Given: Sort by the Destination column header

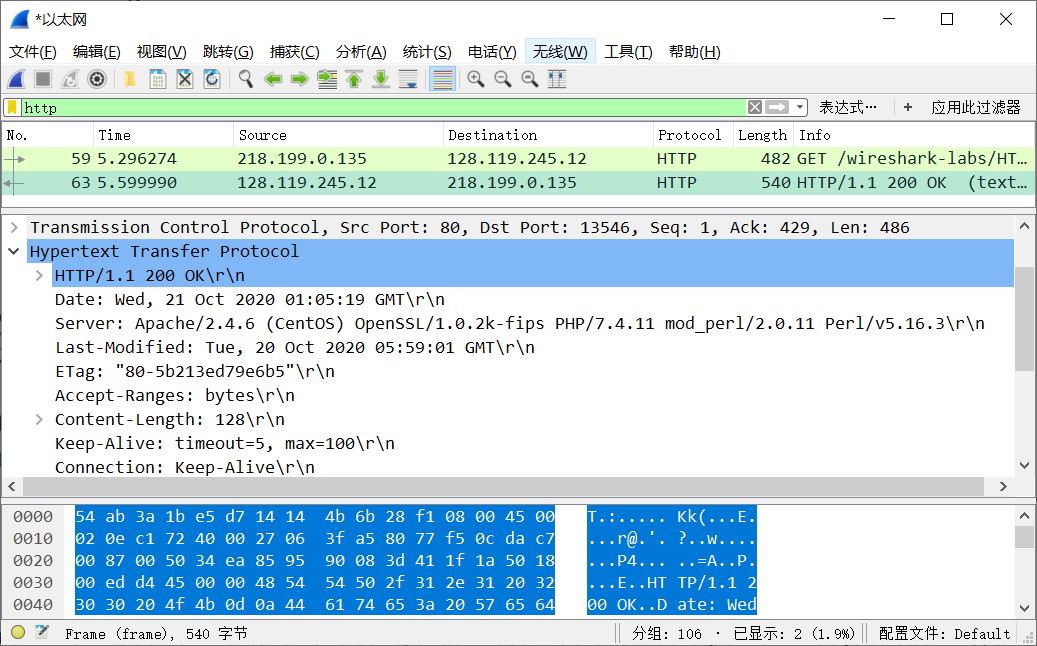Looking at the screenshot, I should tap(548, 136).
